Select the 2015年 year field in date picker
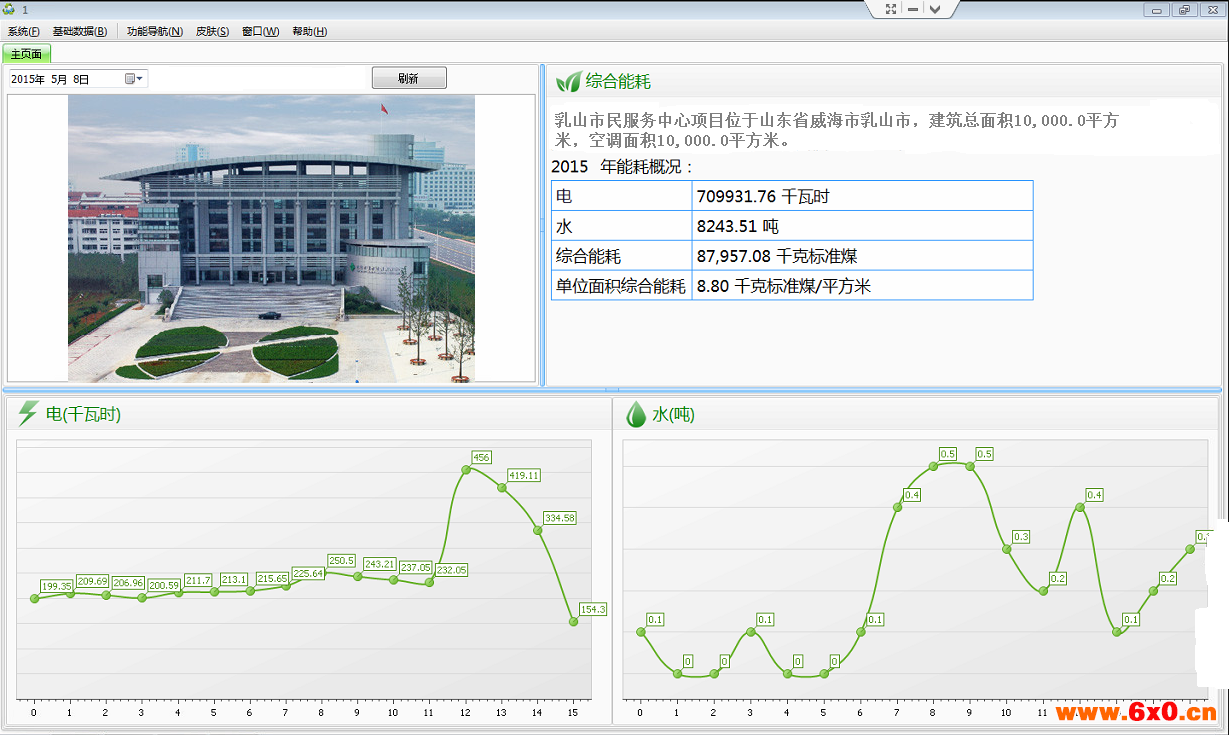 (28, 79)
